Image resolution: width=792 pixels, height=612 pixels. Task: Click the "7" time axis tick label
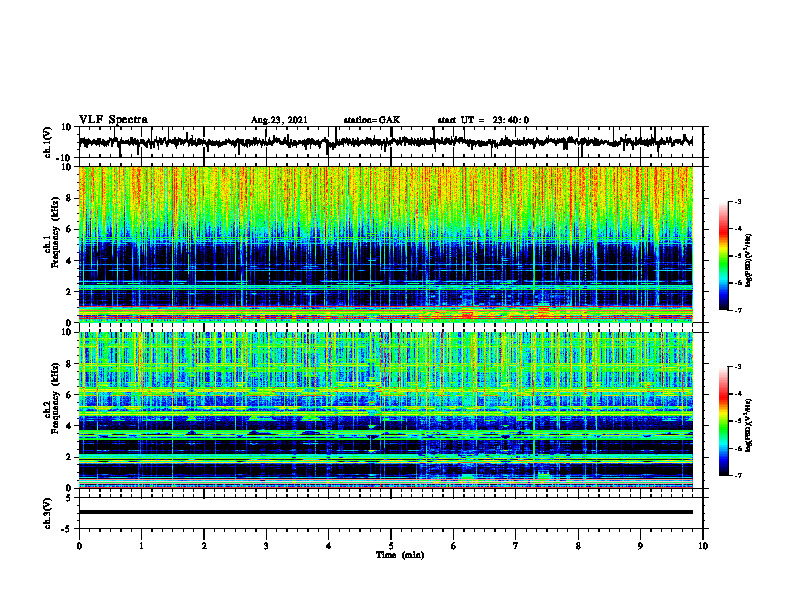tap(516, 546)
